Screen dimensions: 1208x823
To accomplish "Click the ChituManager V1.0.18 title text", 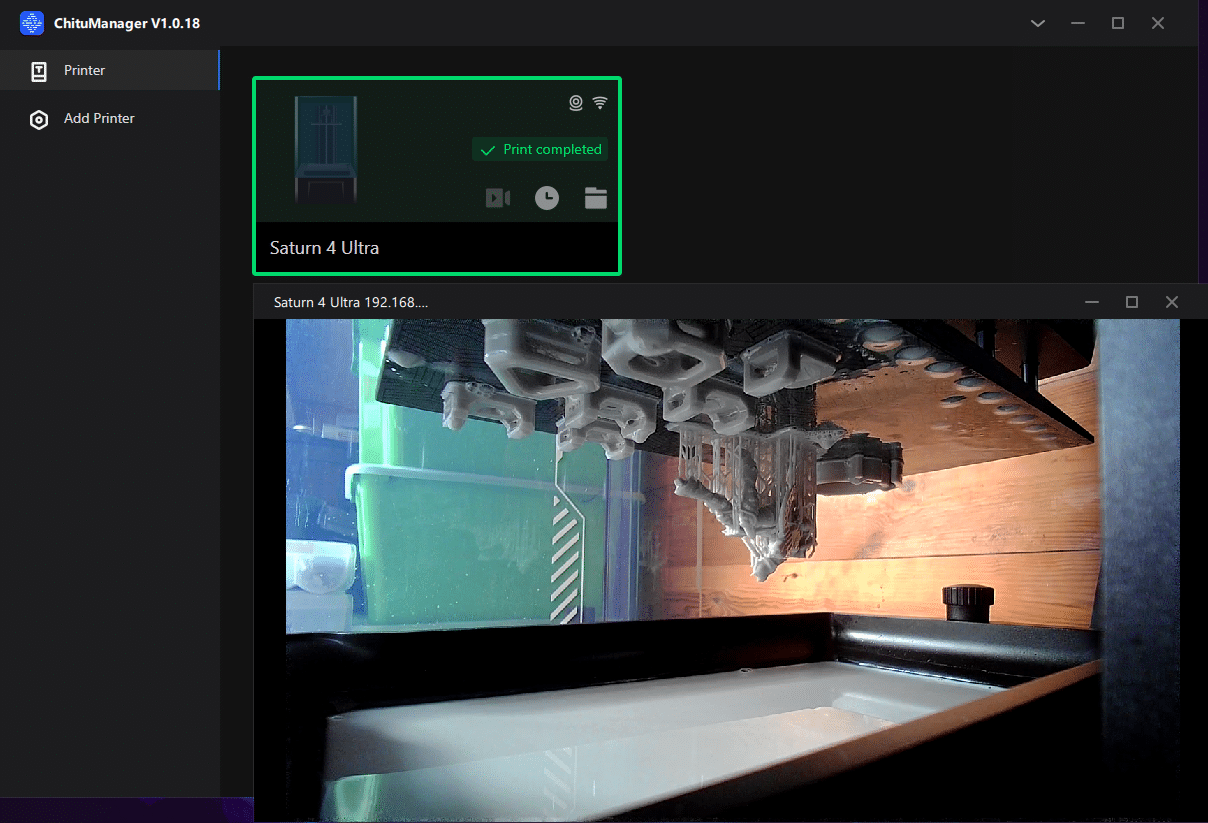I will click(x=127, y=23).
